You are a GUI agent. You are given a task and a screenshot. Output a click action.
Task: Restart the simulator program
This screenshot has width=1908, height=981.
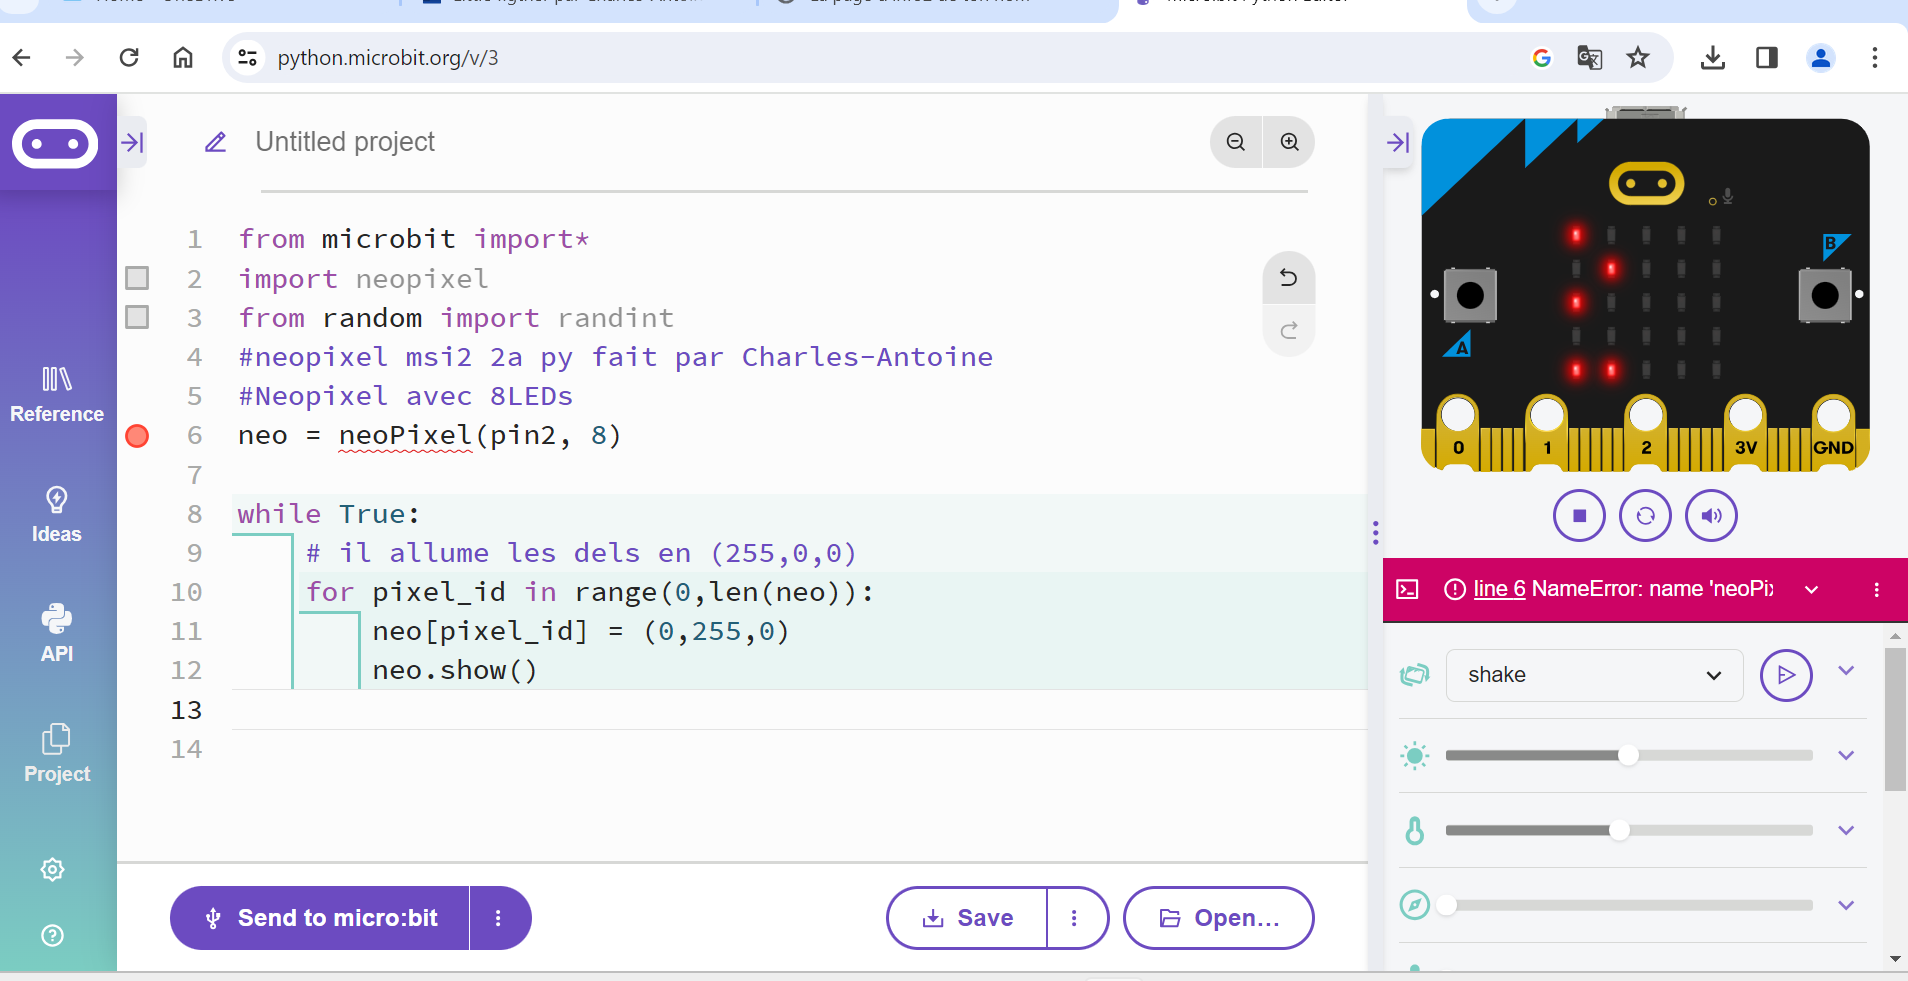pyautogui.click(x=1645, y=516)
